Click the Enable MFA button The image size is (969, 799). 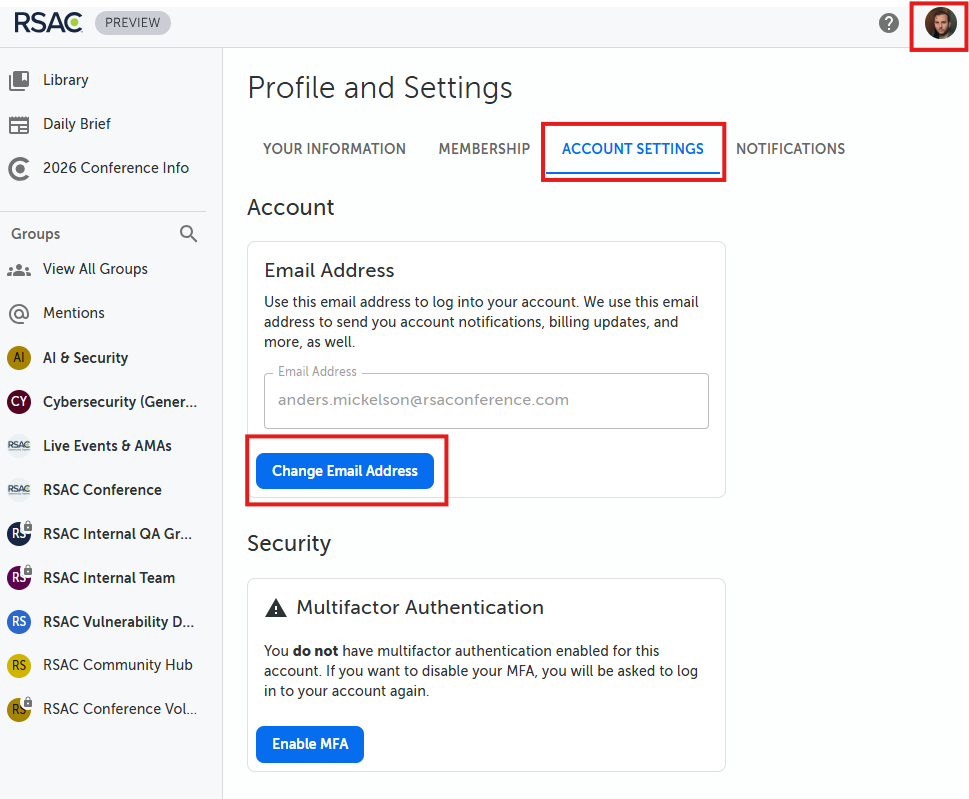310,744
